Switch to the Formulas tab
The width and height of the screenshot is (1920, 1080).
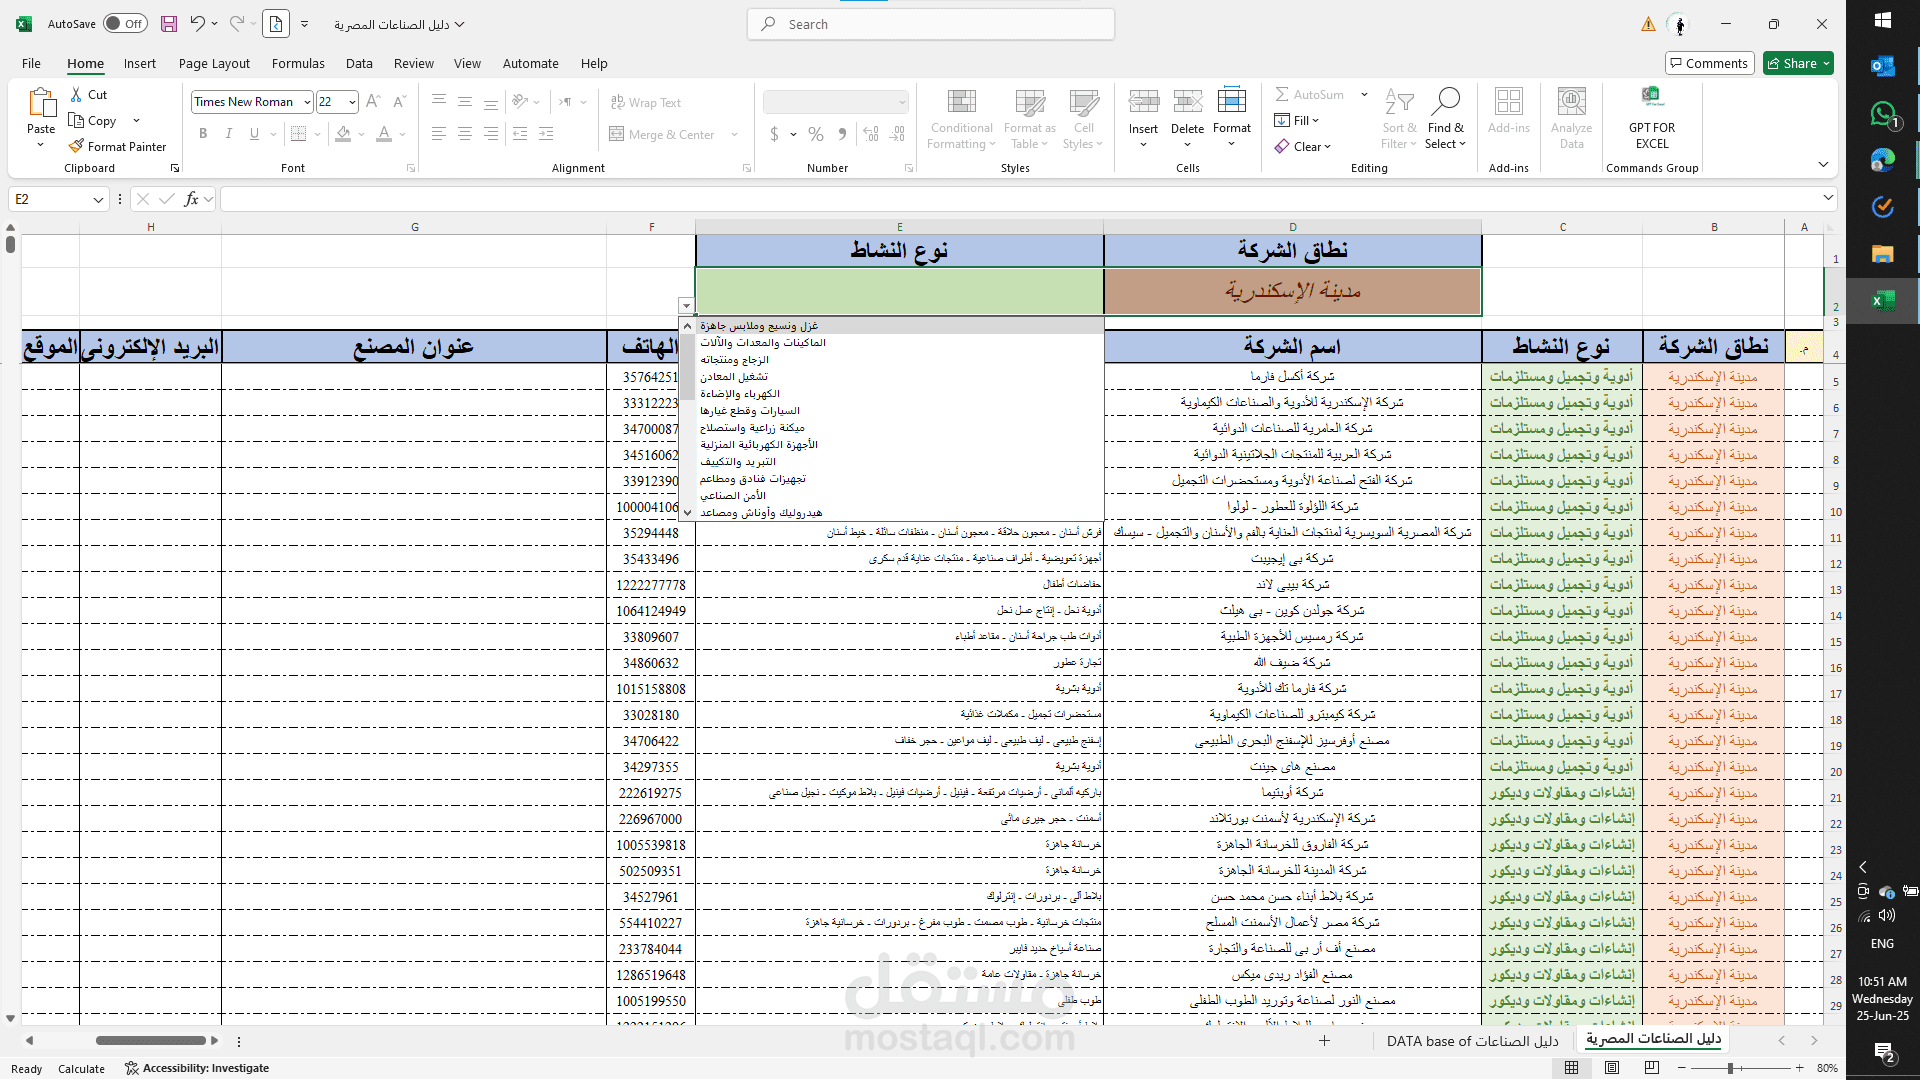pyautogui.click(x=298, y=63)
